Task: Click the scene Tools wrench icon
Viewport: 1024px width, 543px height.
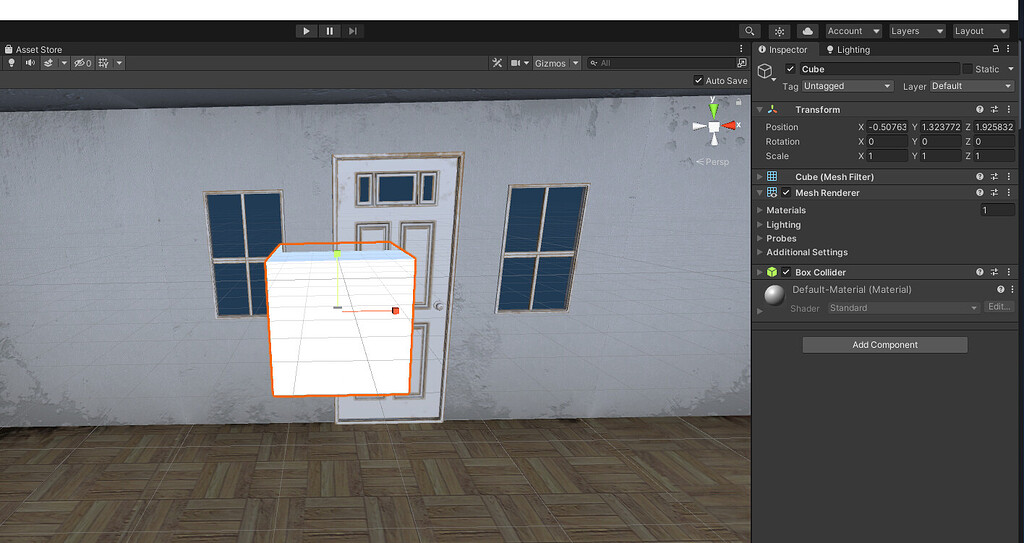Action: click(497, 63)
